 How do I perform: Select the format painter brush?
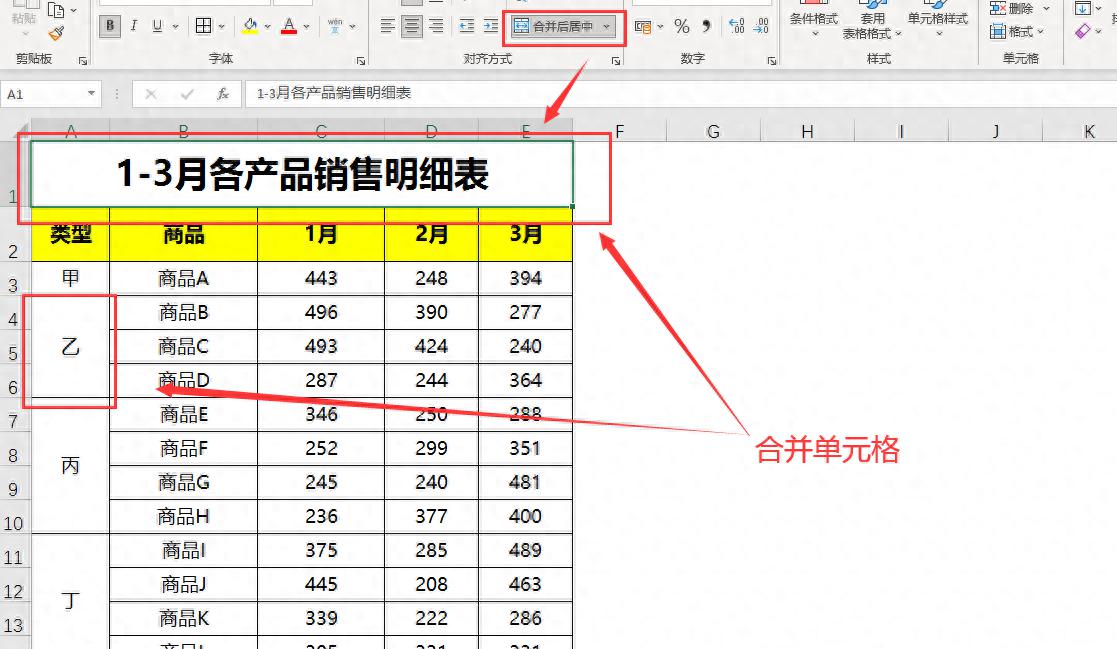[x=56, y=33]
